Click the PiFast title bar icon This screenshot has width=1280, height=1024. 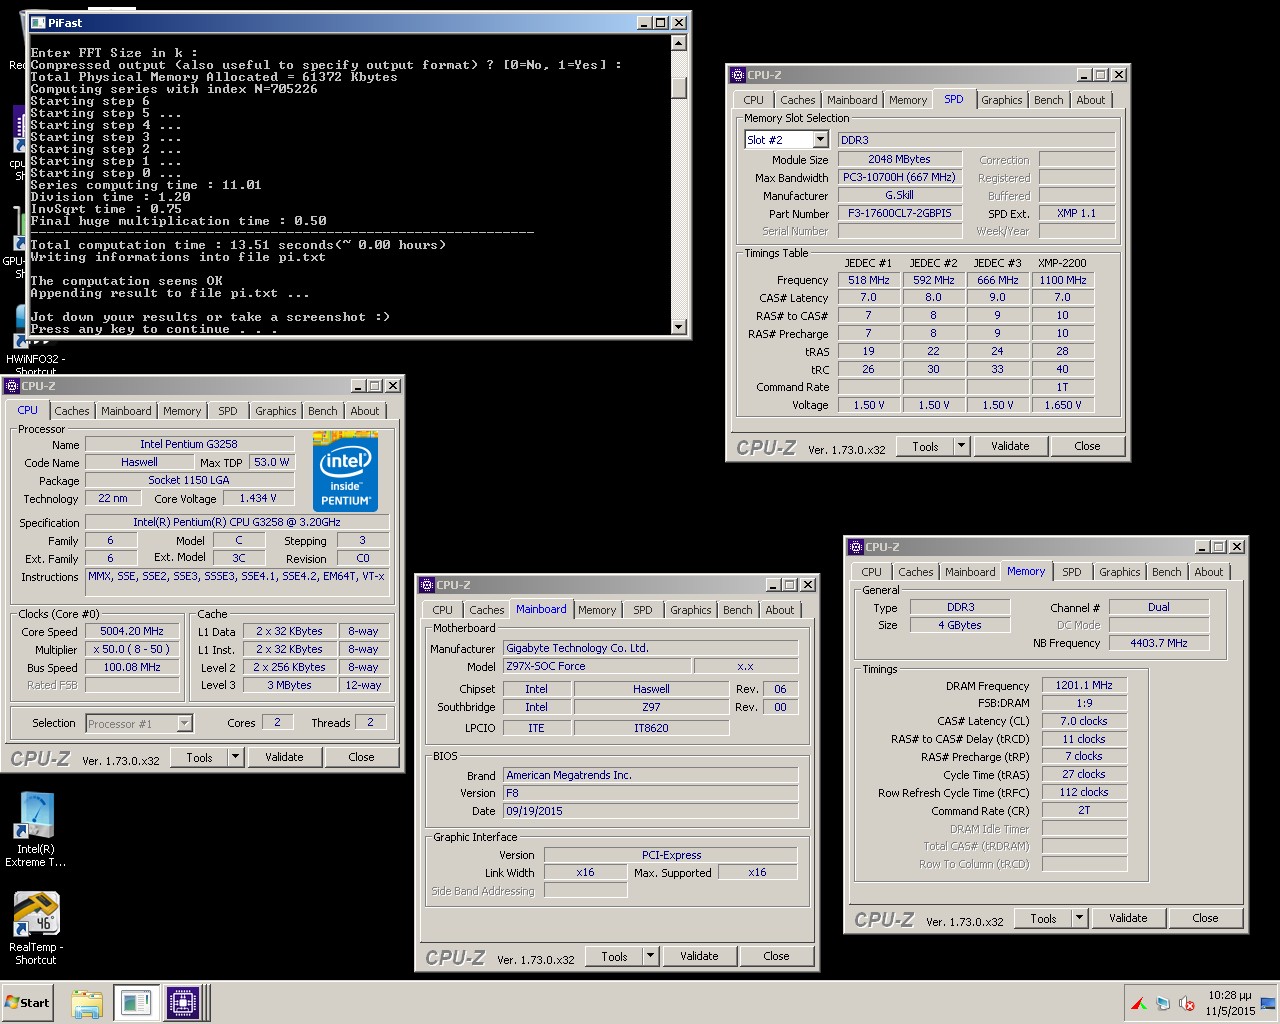(38, 22)
